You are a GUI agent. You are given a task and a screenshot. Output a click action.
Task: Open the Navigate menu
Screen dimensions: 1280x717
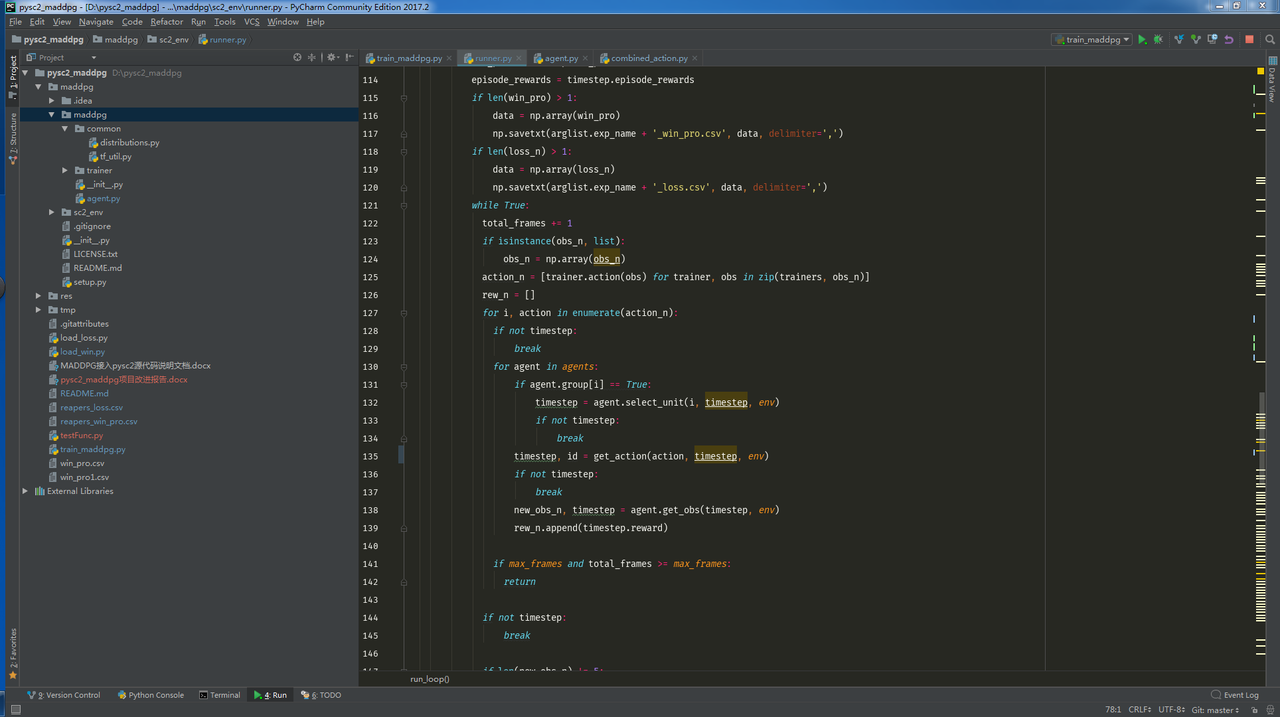[96, 21]
